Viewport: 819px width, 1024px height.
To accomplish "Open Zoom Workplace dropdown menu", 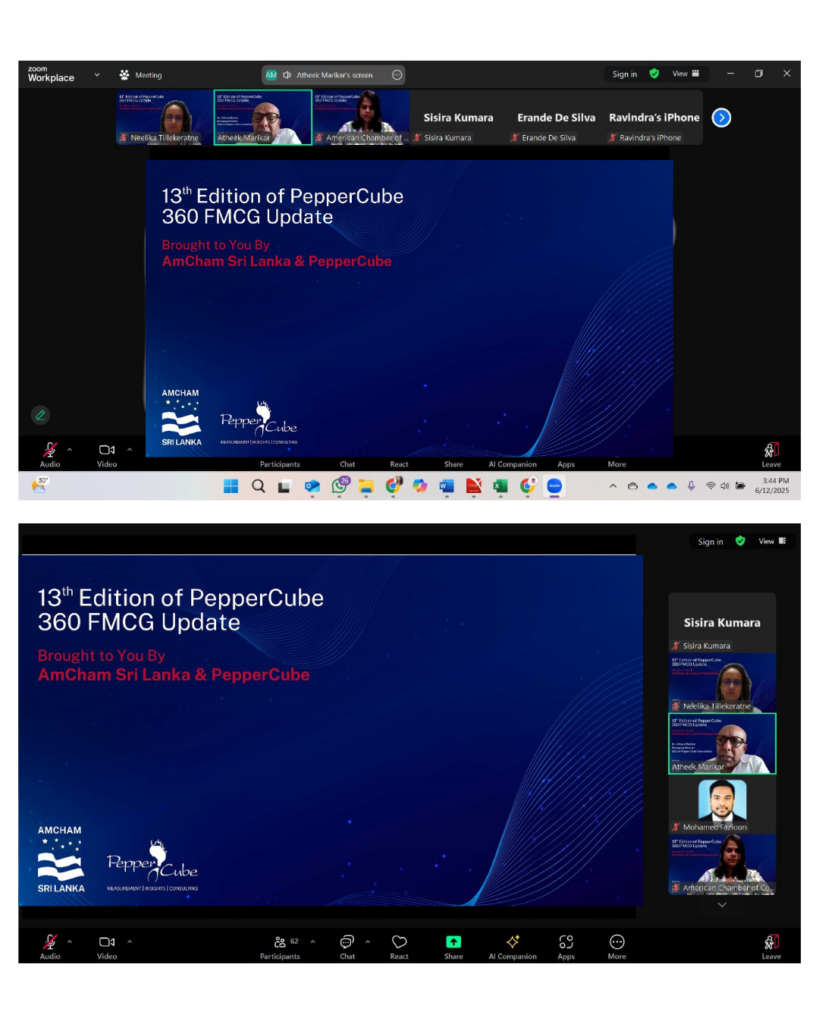I will [97, 75].
